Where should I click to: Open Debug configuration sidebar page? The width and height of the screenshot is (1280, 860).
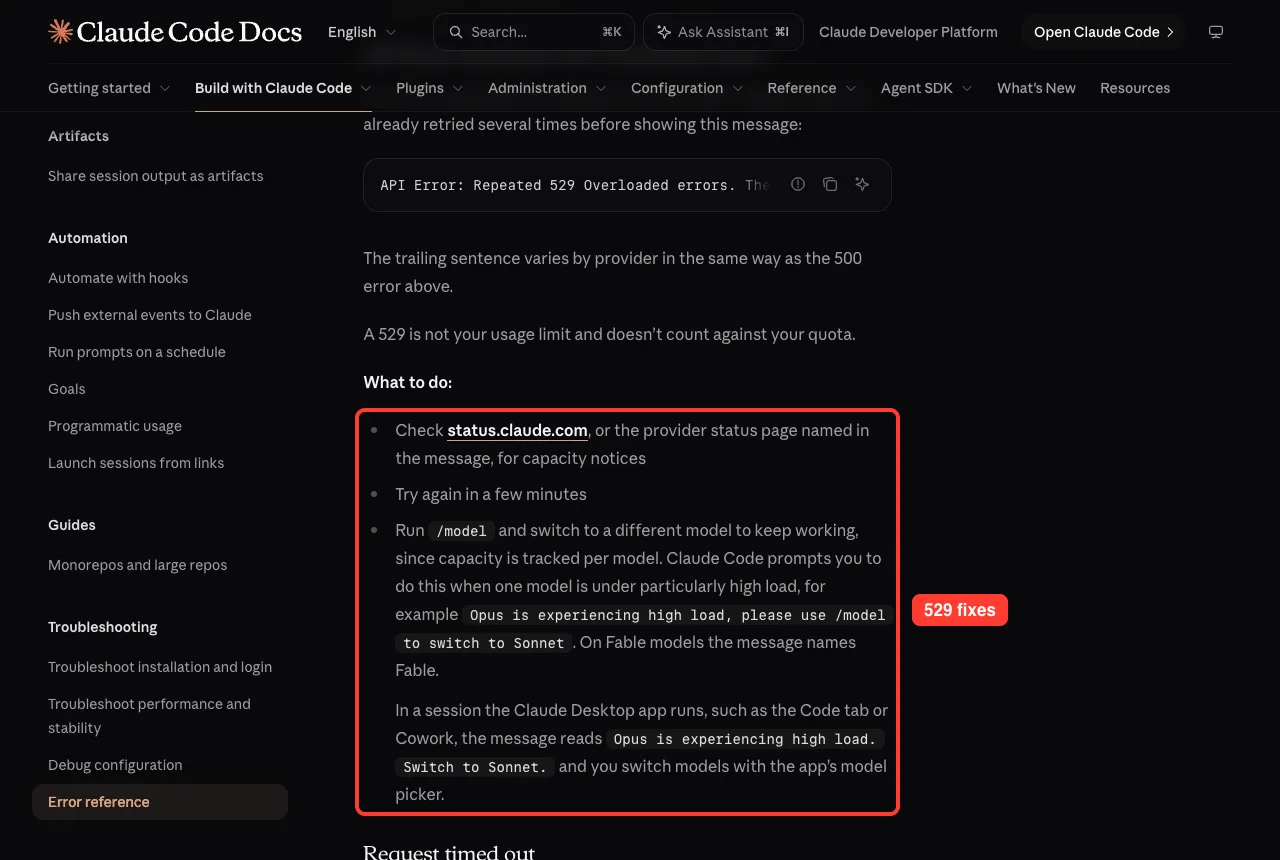point(115,765)
